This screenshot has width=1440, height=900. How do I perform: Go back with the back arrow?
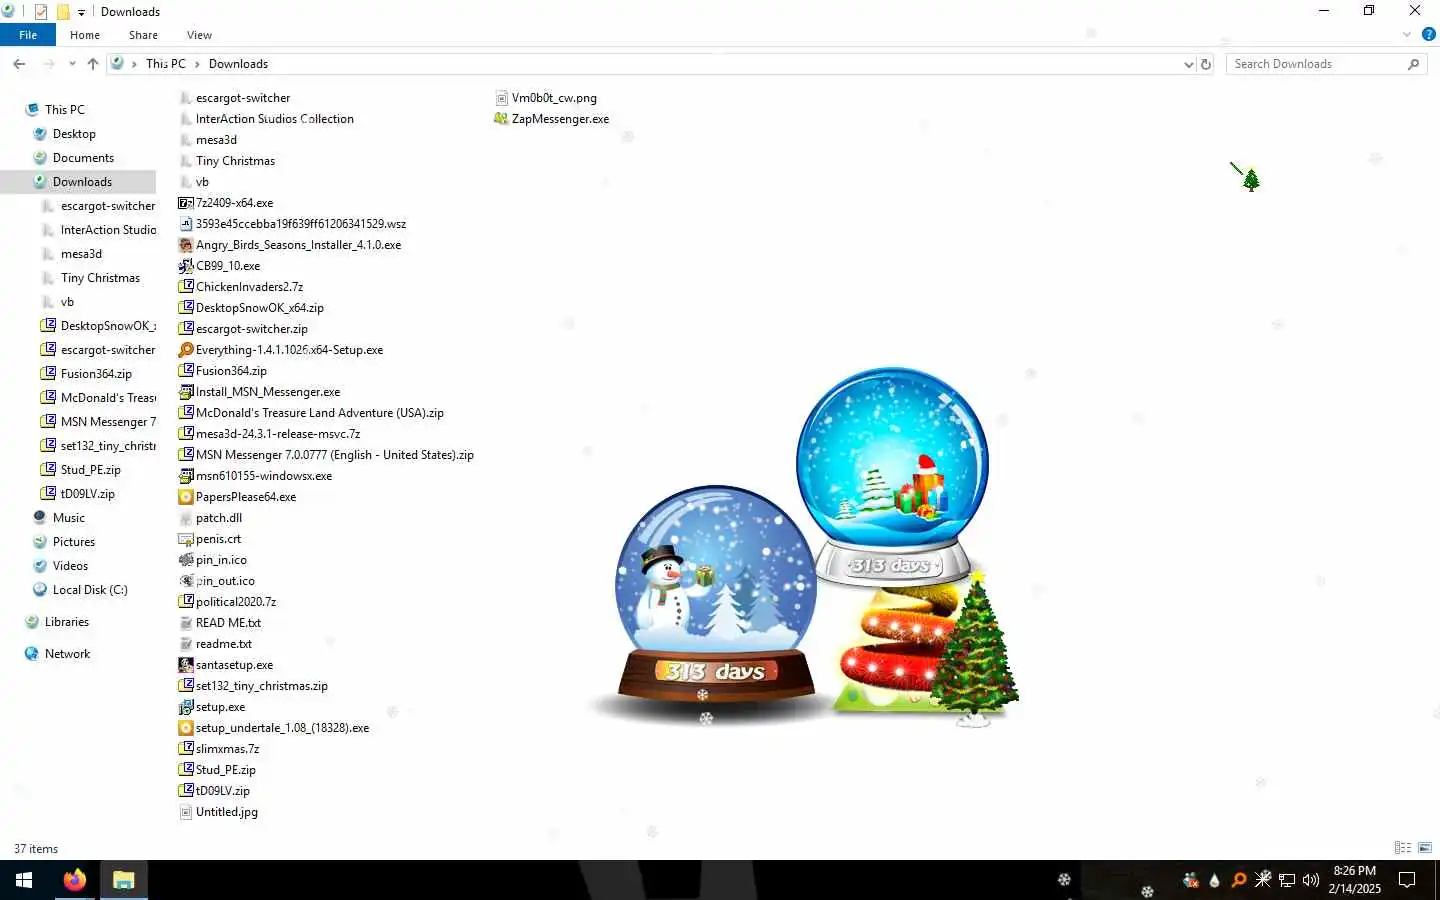(x=19, y=64)
